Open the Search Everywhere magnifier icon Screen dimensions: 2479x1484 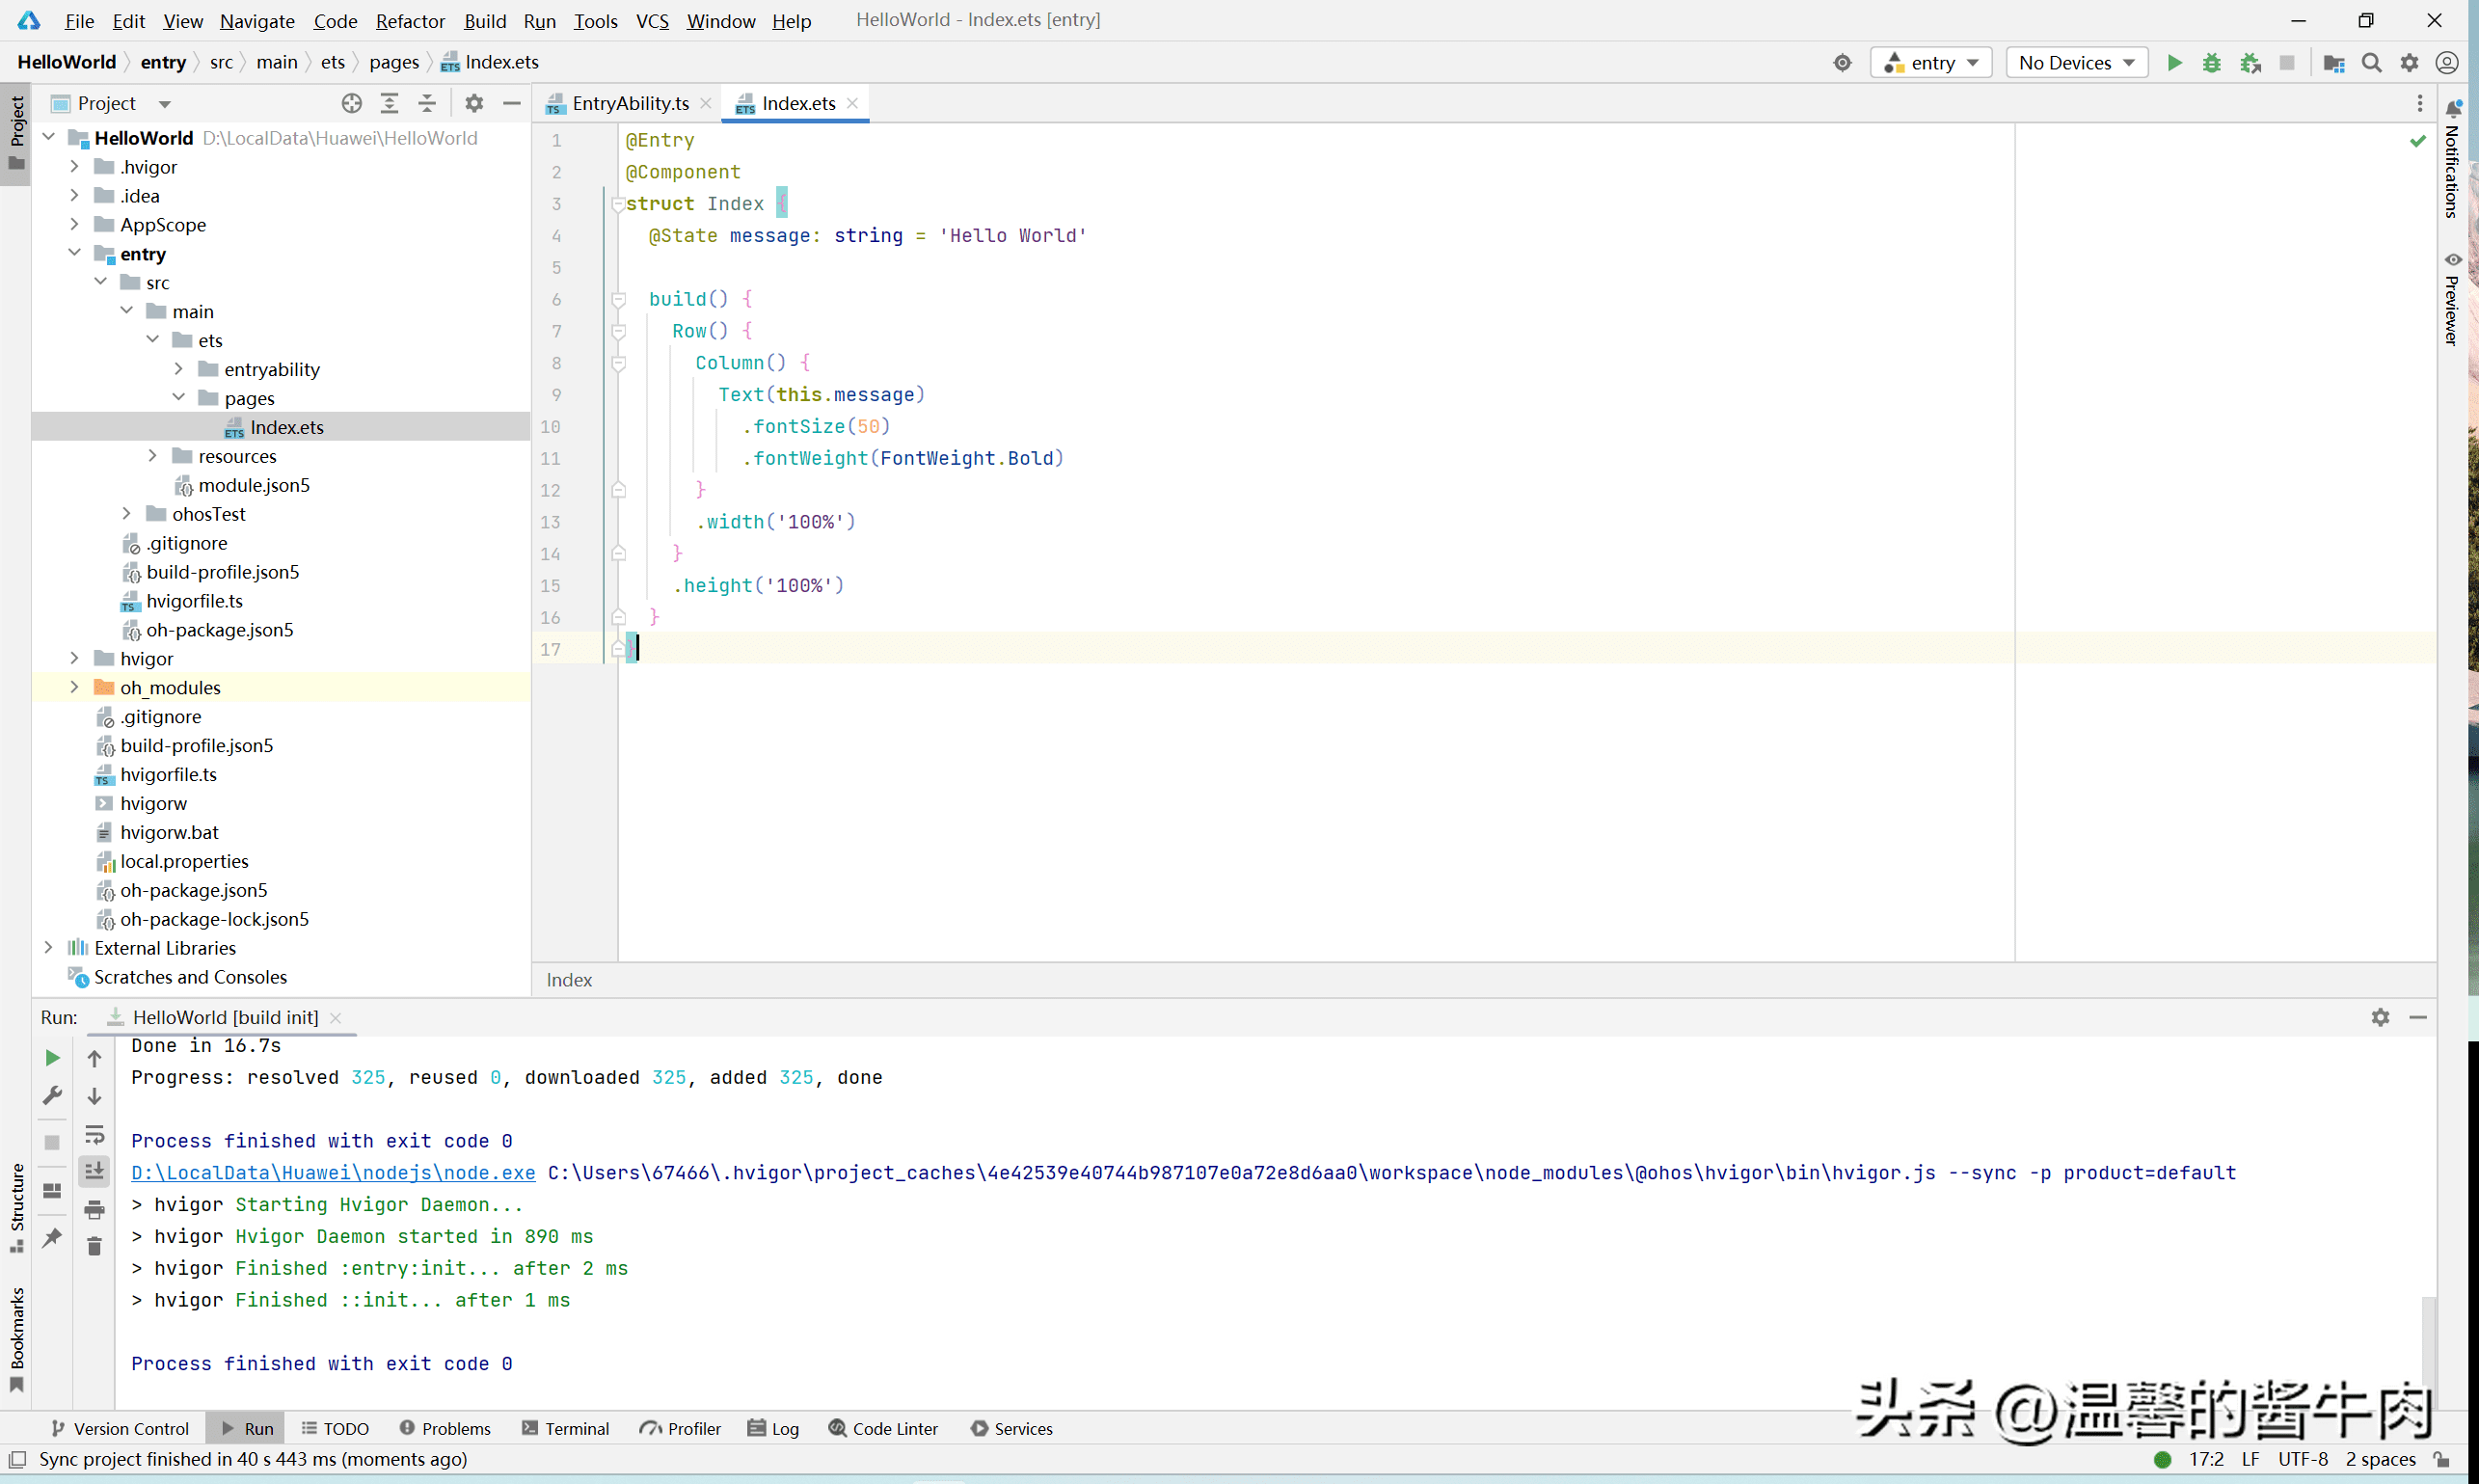coord(2371,63)
